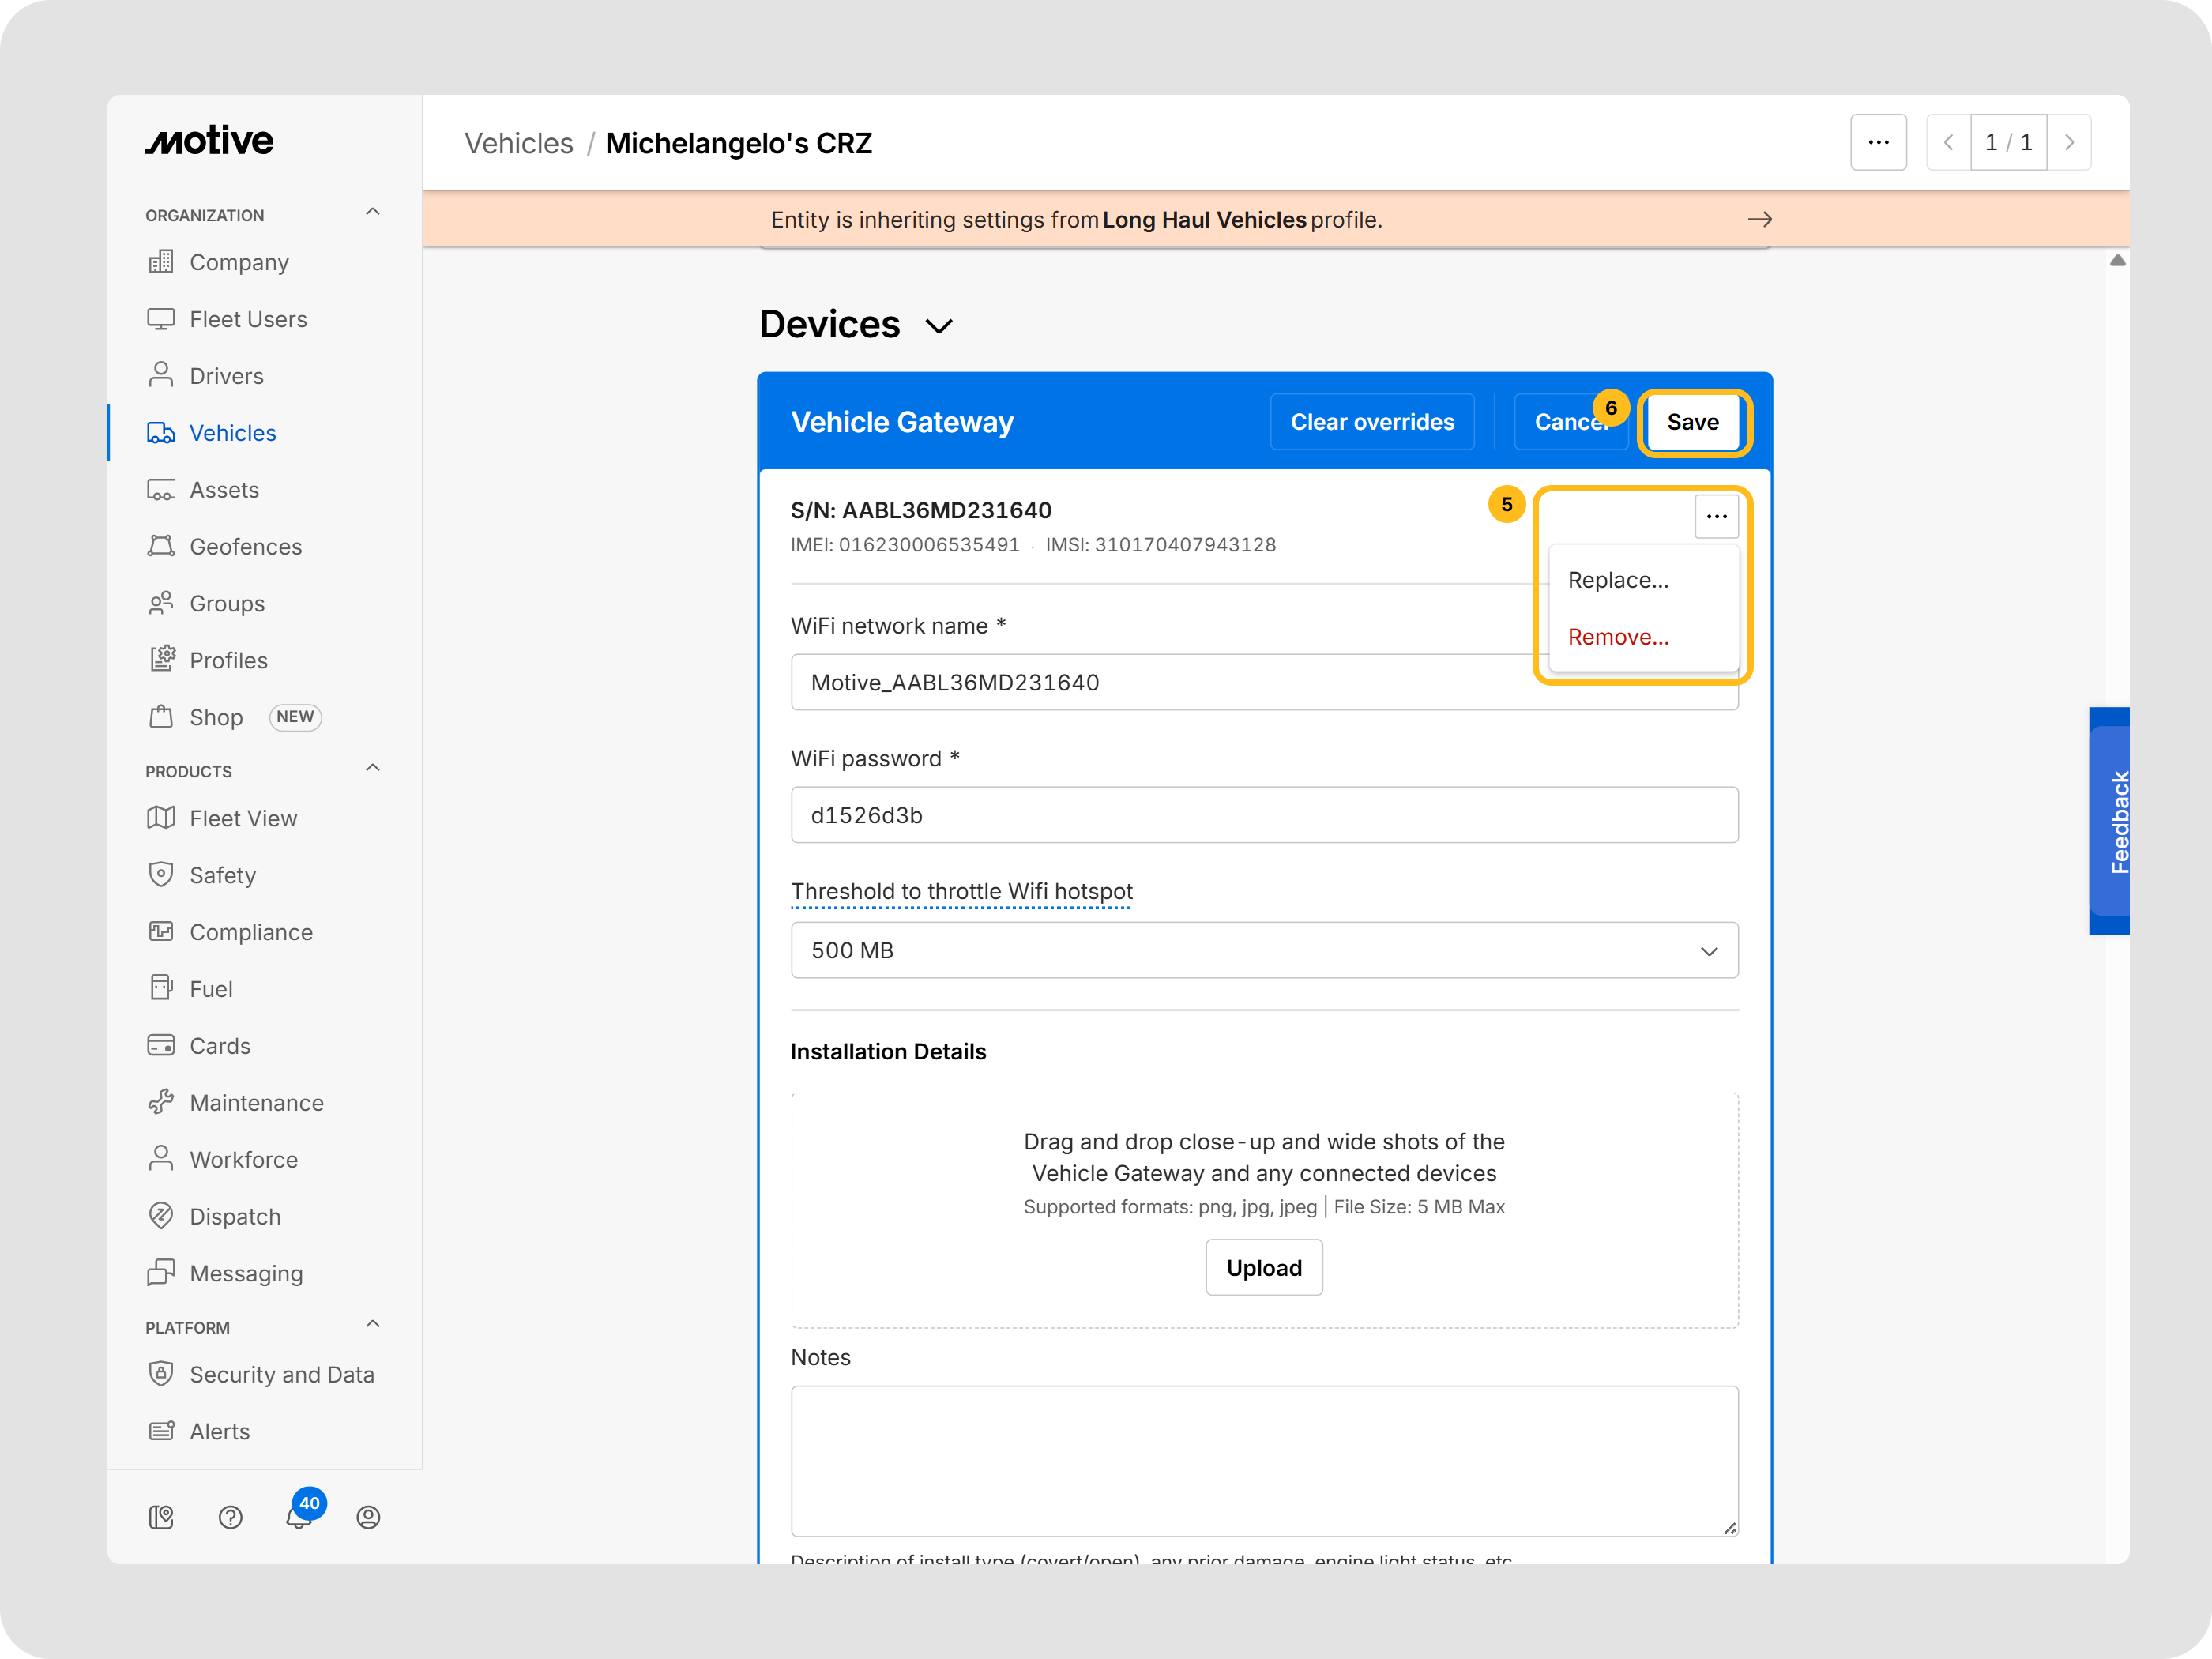Click the map pin icon in bottom bar

click(161, 1517)
